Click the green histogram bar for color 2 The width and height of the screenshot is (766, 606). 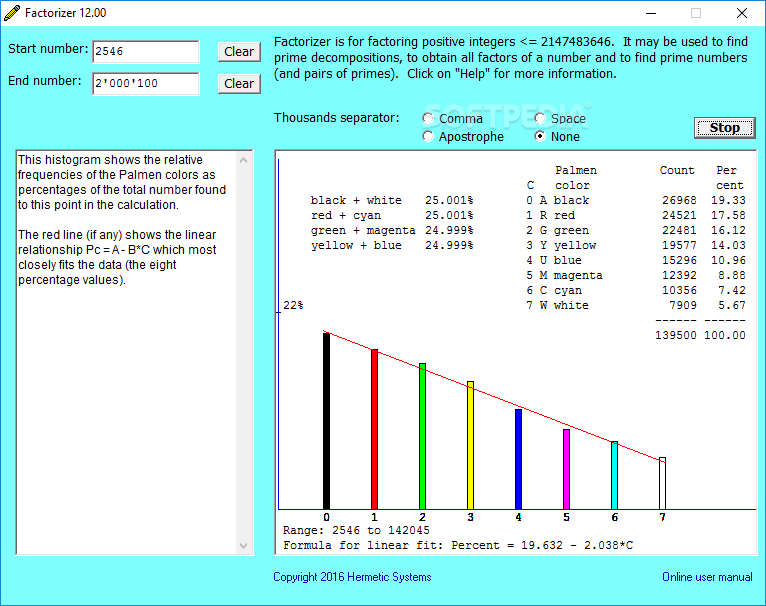[423, 436]
